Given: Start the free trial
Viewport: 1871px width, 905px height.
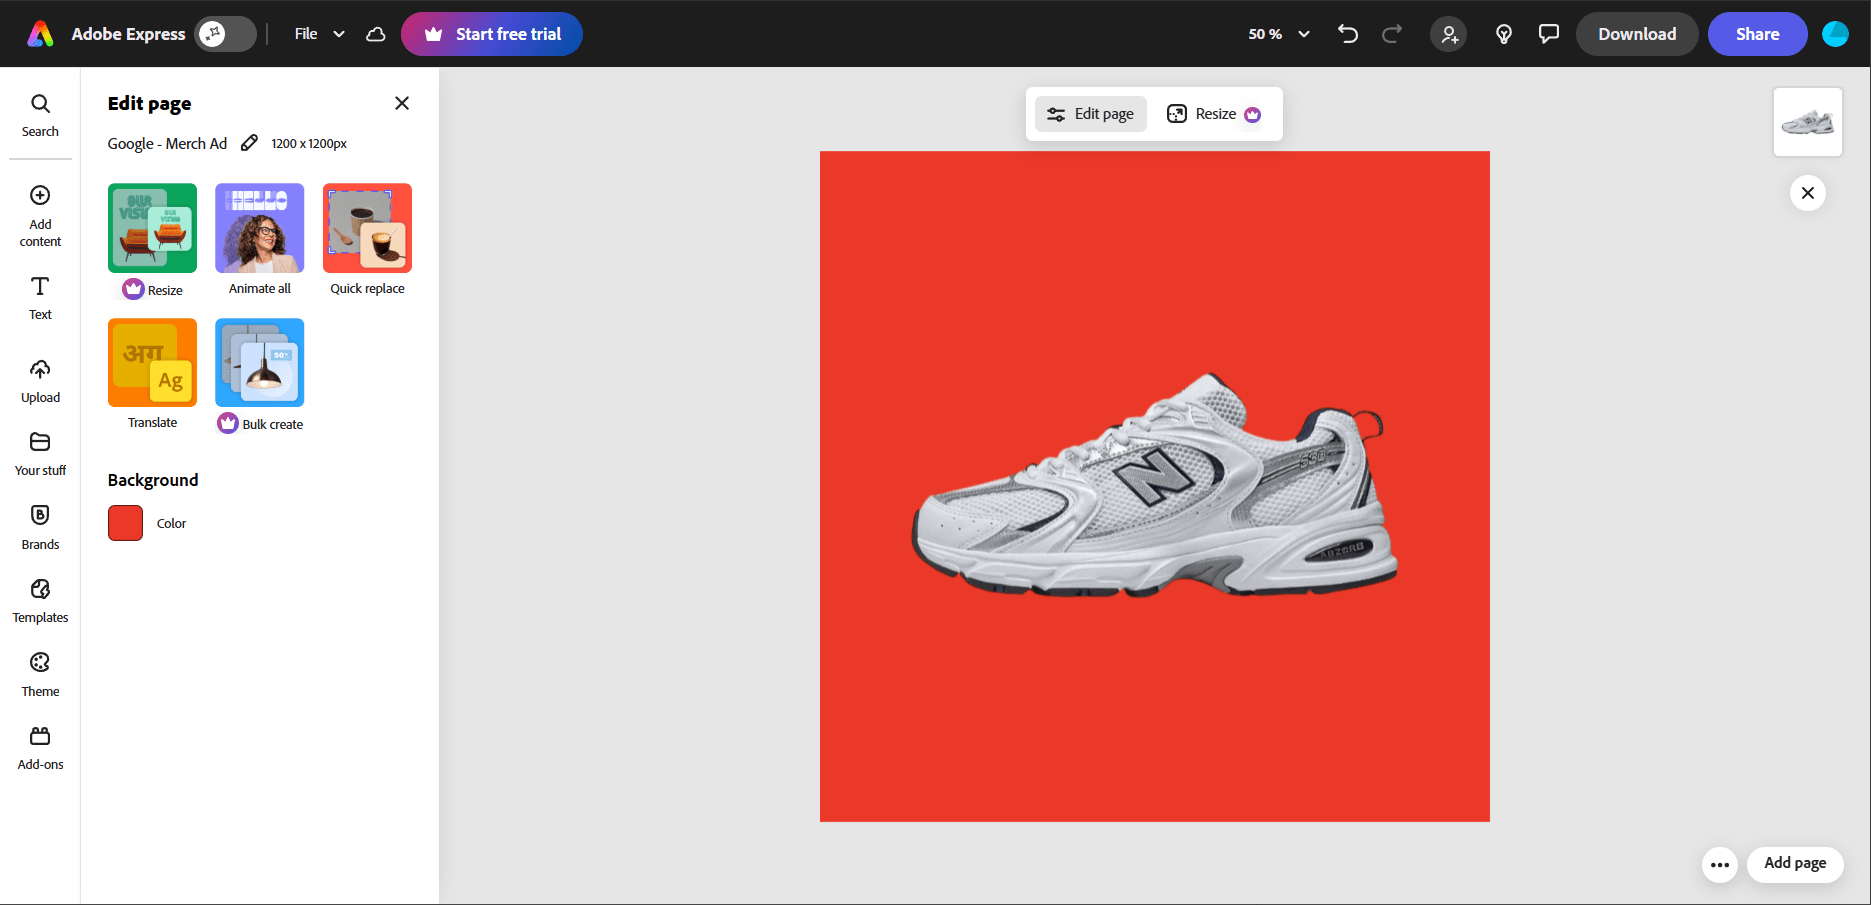Looking at the screenshot, I should [x=492, y=34].
